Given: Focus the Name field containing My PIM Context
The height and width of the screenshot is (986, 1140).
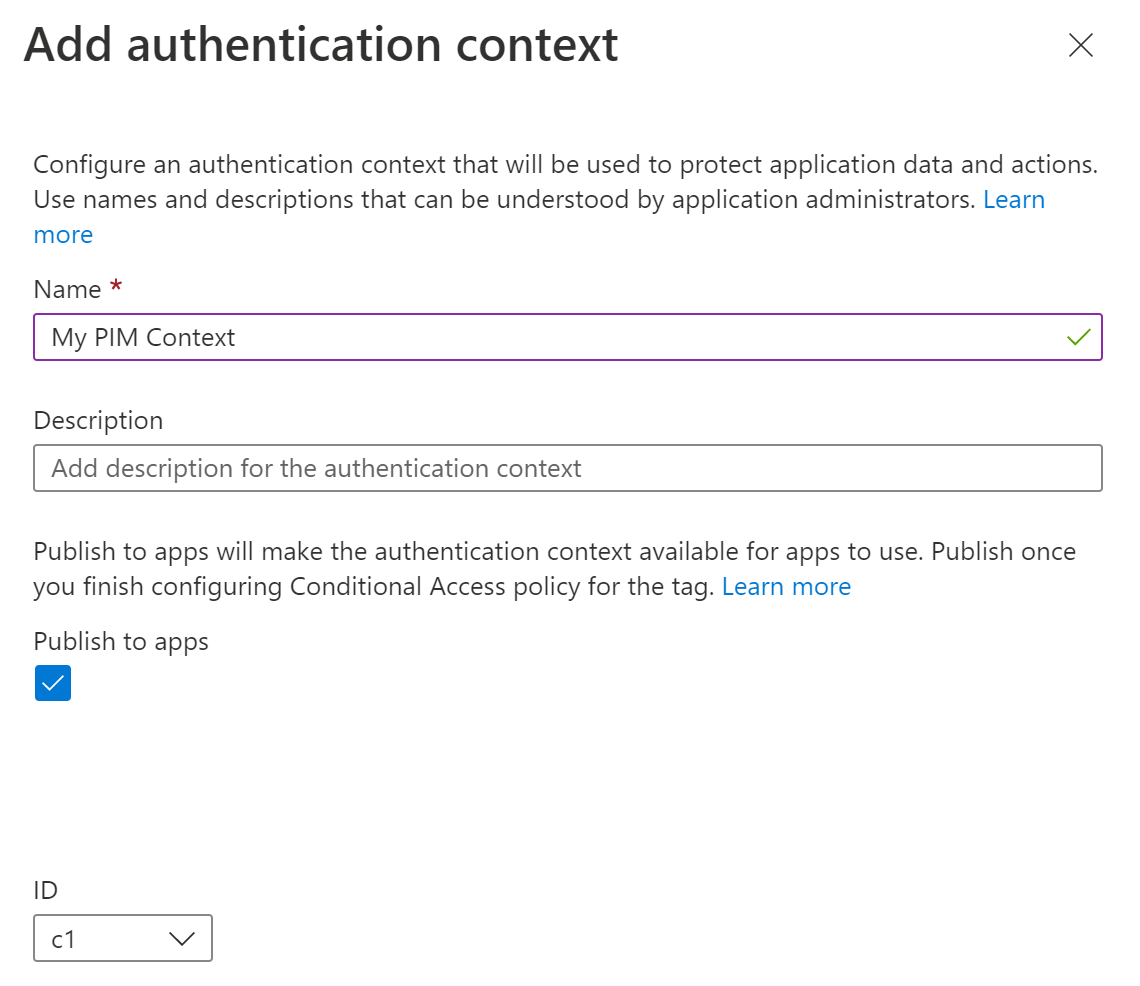Looking at the screenshot, I should 540,338.
